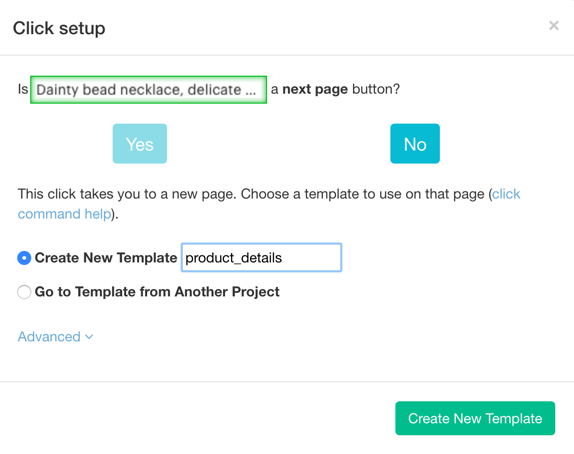Click the bold 'next page' text
The image size is (574, 454).
tap(315, 89)
